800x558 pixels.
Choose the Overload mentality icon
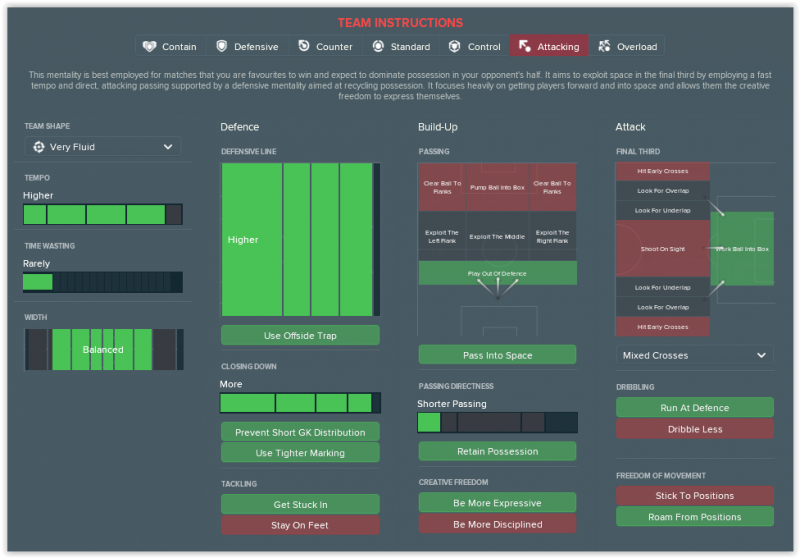point(605,46)
